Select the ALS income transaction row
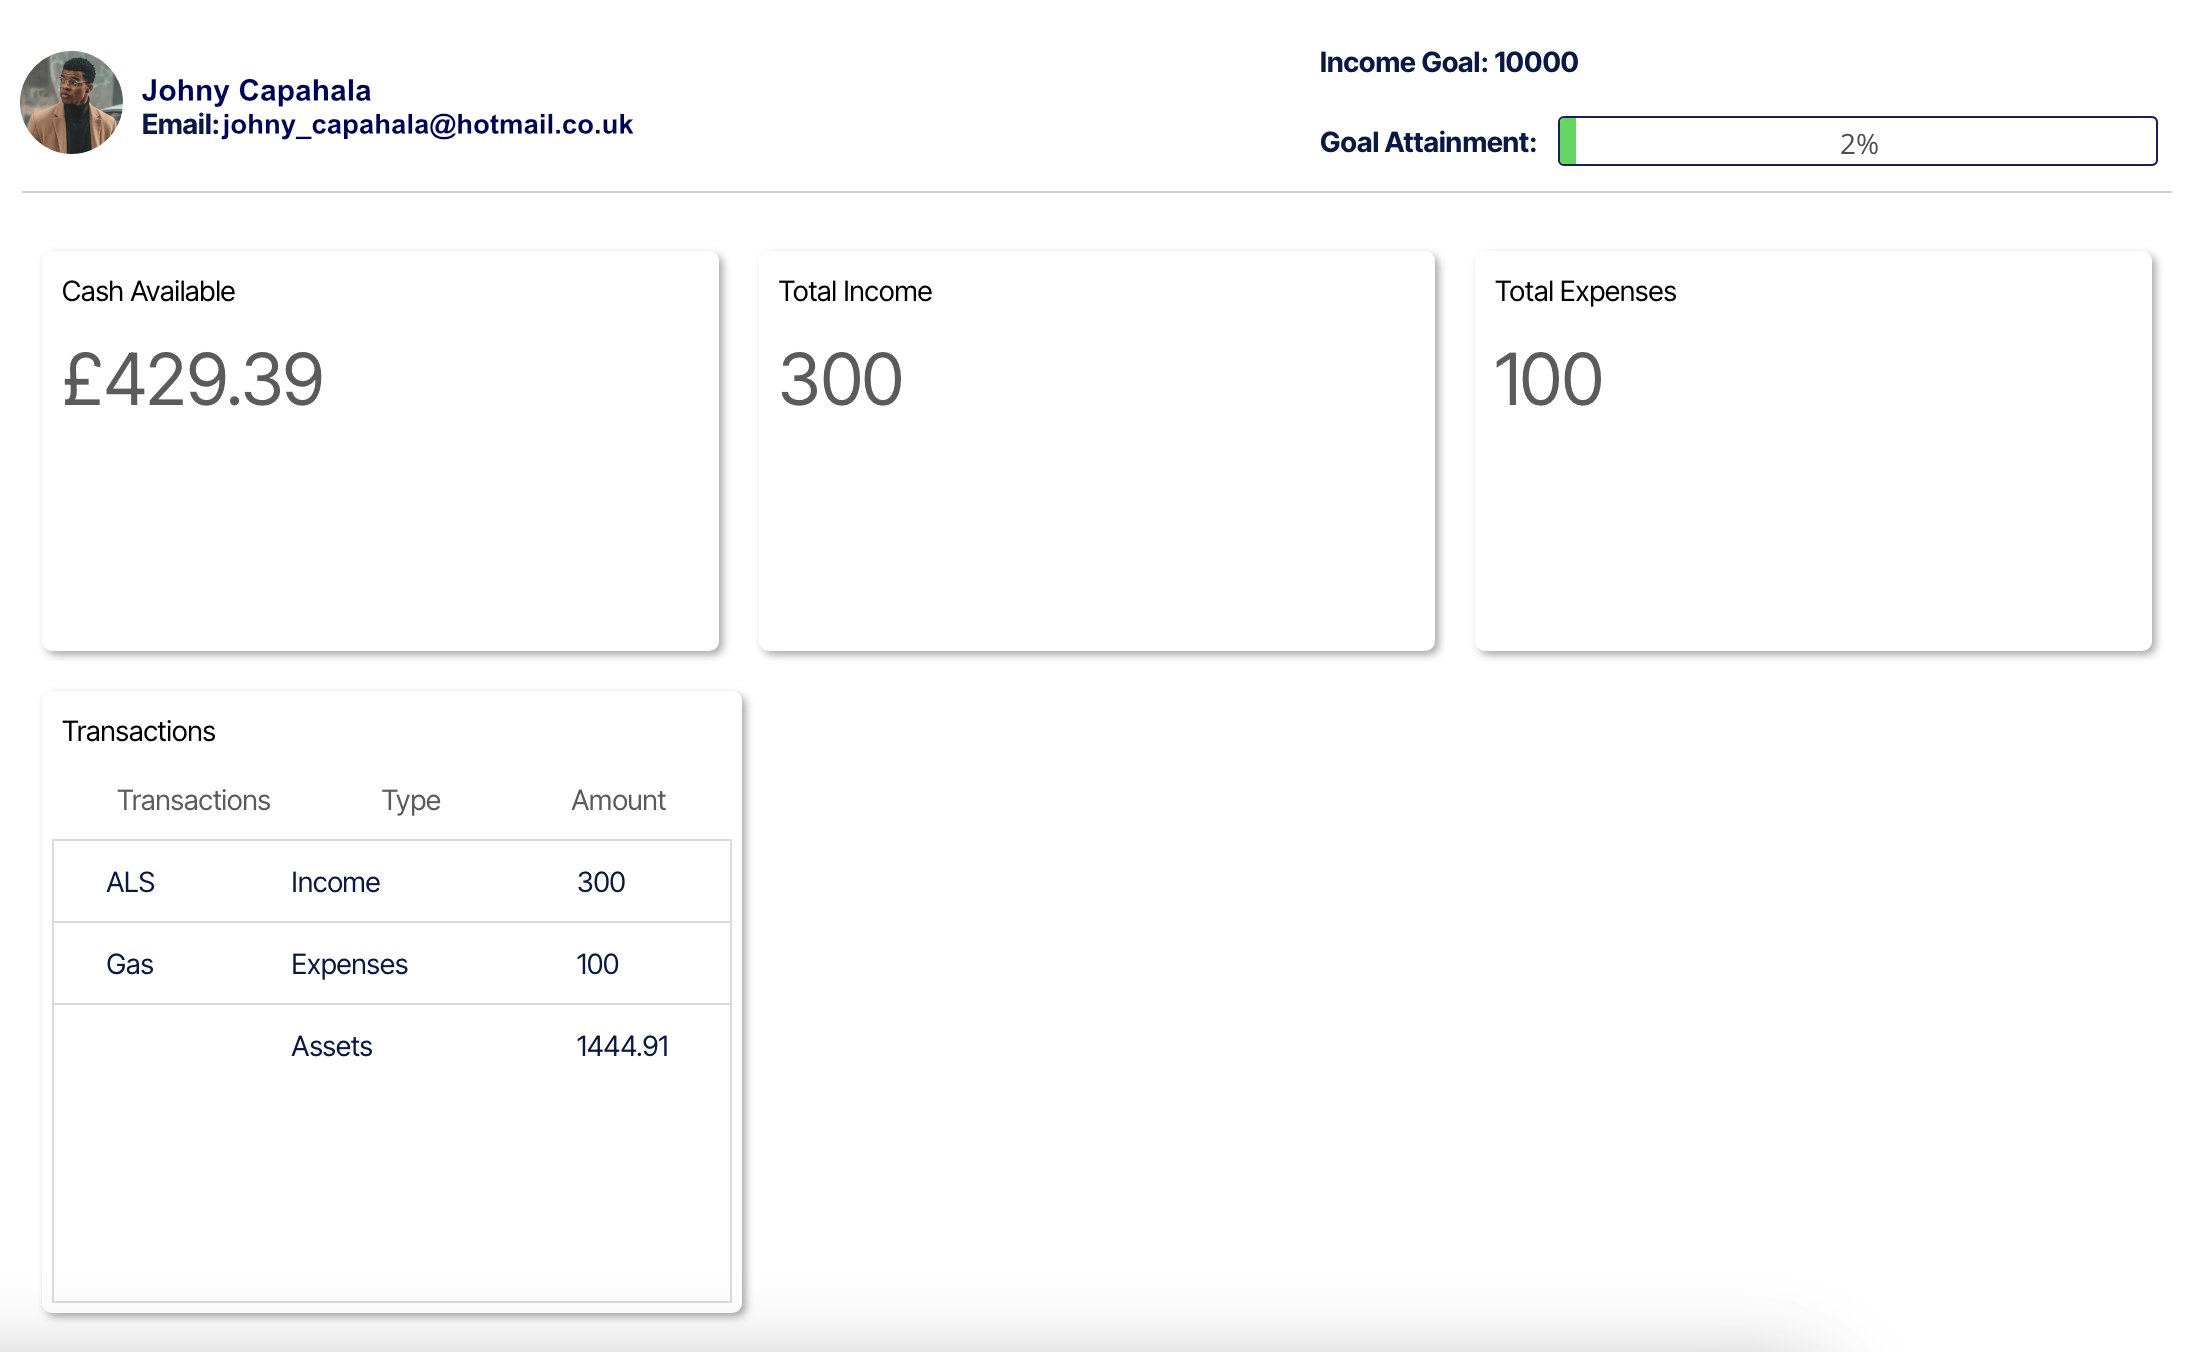 coord(391,881)
